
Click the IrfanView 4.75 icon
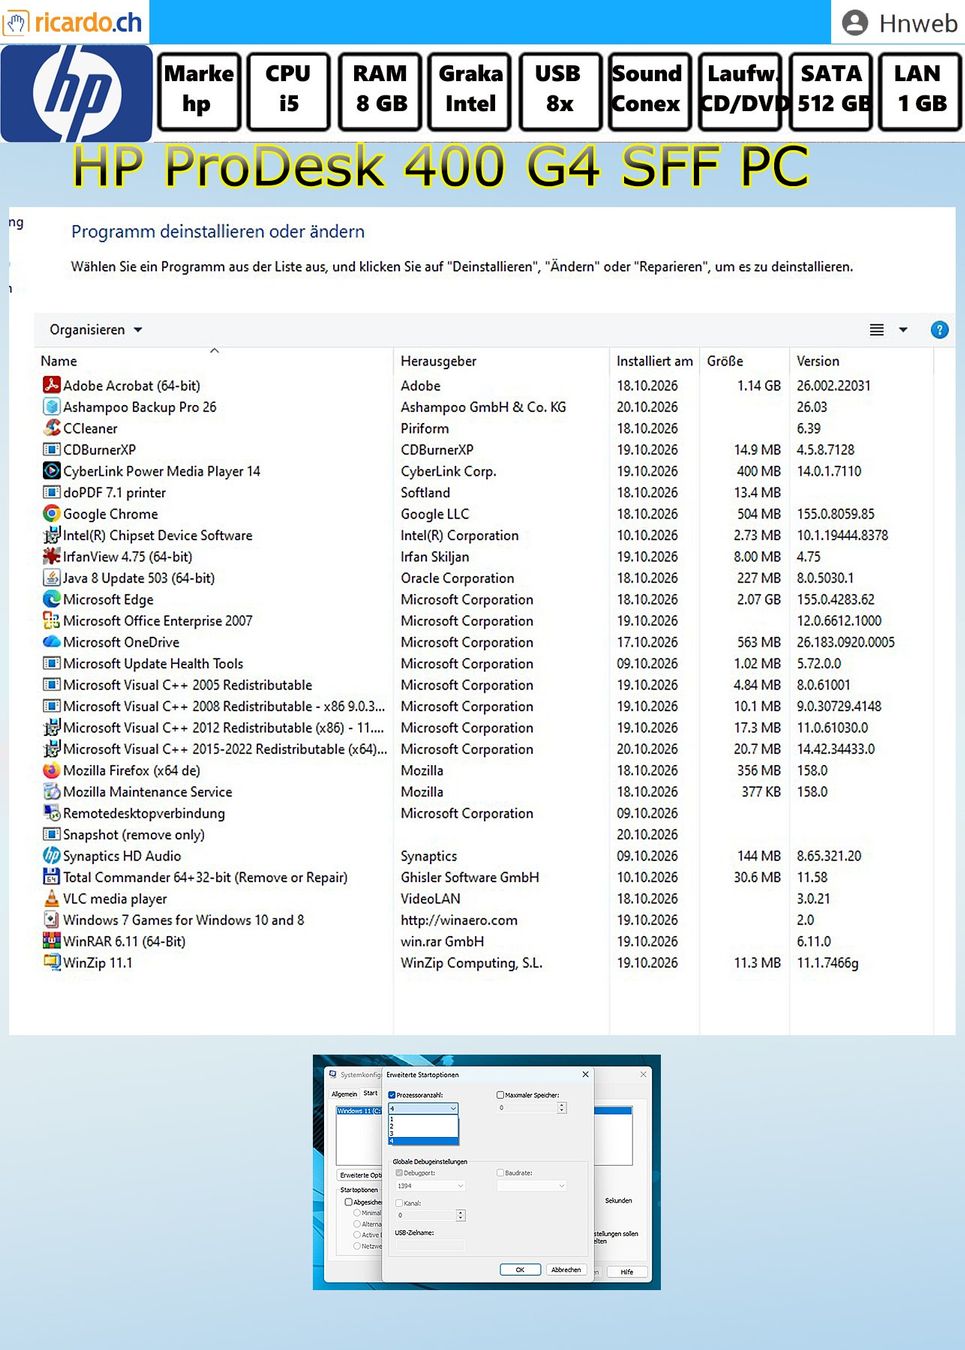coord(51,556)
